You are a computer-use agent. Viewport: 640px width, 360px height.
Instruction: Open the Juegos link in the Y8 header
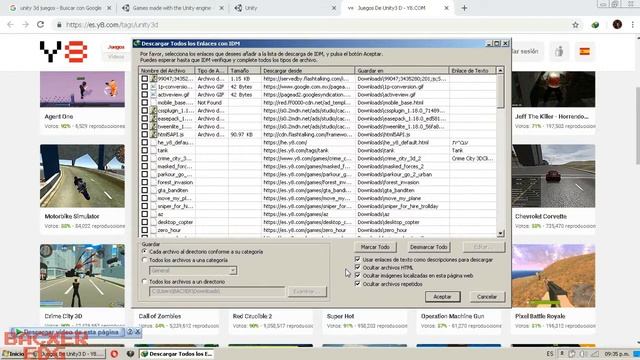tap(116, 47)
